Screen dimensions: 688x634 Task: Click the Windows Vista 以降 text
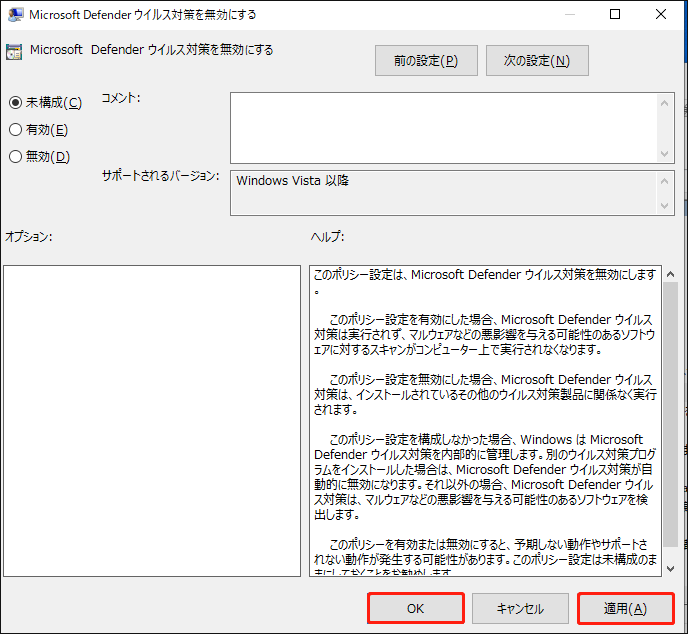[292, 181]
